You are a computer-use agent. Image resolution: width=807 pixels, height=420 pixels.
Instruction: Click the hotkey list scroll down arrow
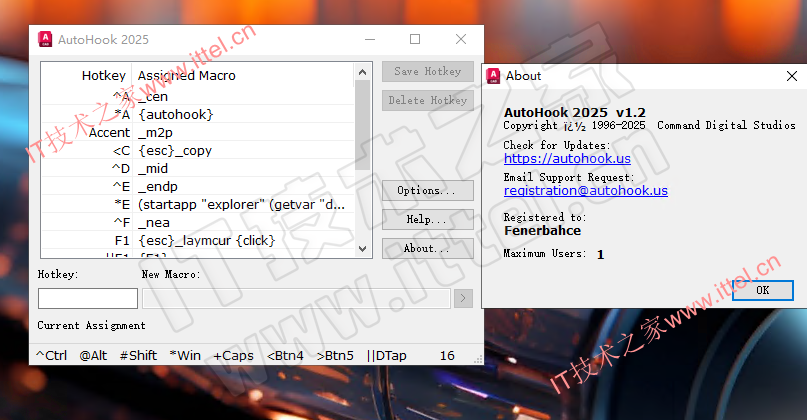click(362, 249)
